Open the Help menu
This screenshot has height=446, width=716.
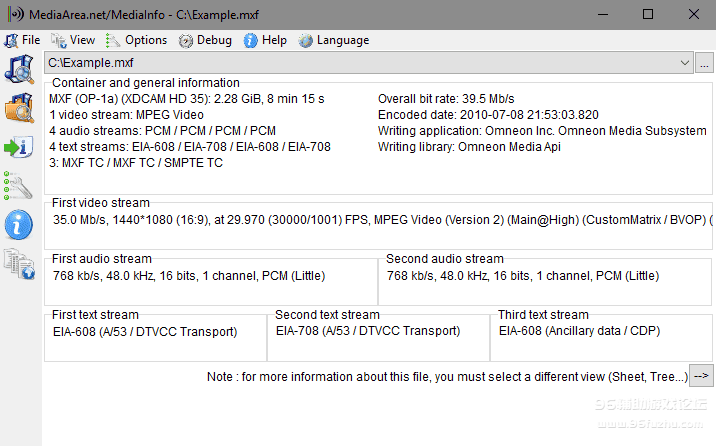265,40
